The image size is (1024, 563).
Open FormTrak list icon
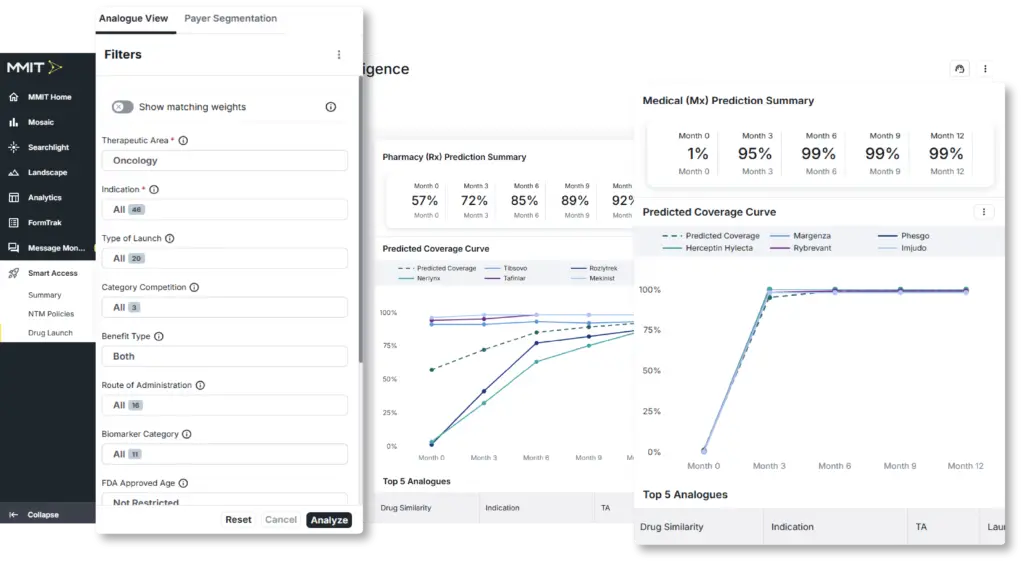coord(14,223)
